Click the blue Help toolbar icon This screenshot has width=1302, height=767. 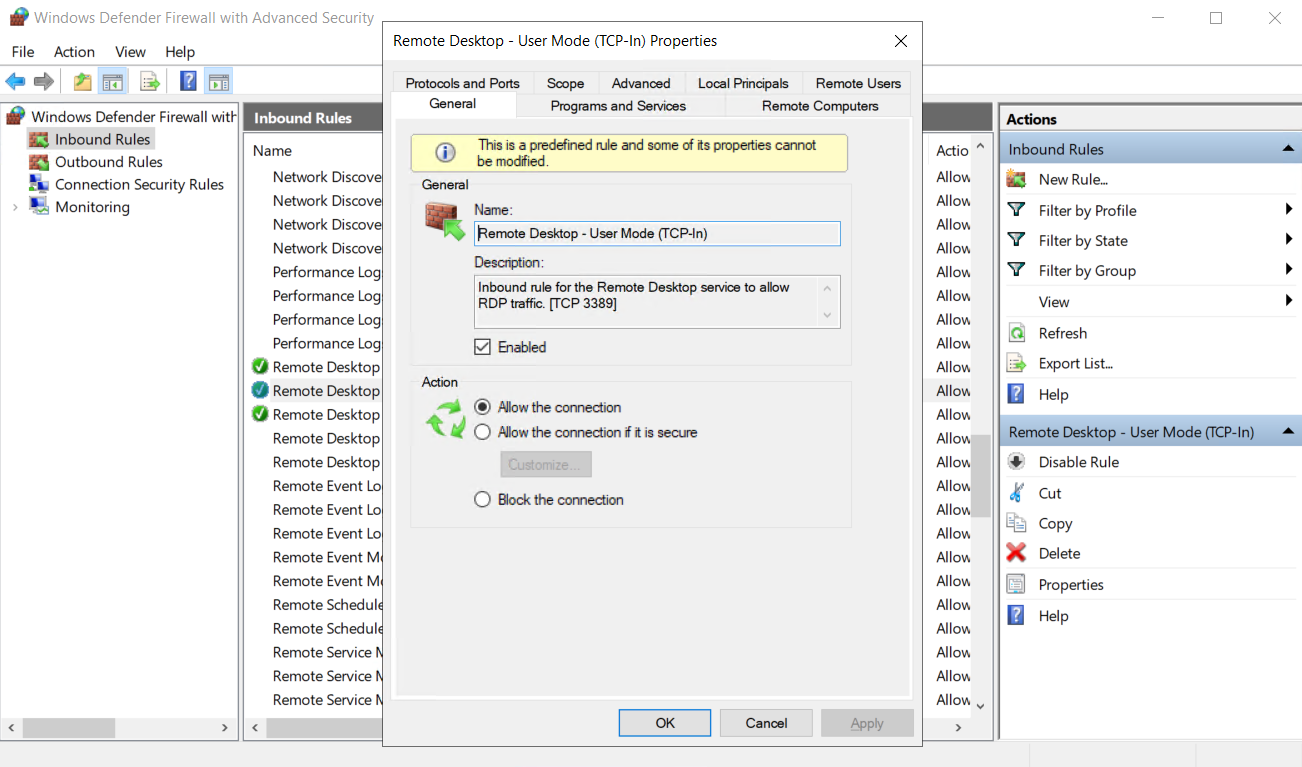pyautogui.click(x=188, y=82)
